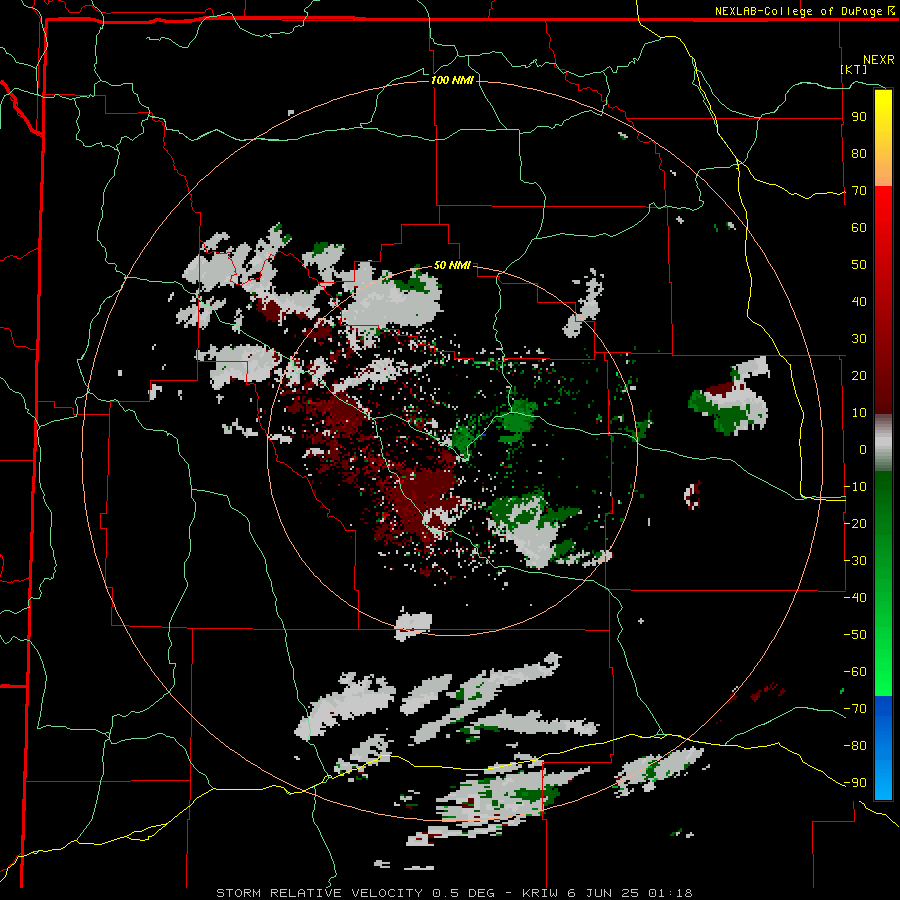Click the -10 value on velocity scale

(x=855, y=487)
